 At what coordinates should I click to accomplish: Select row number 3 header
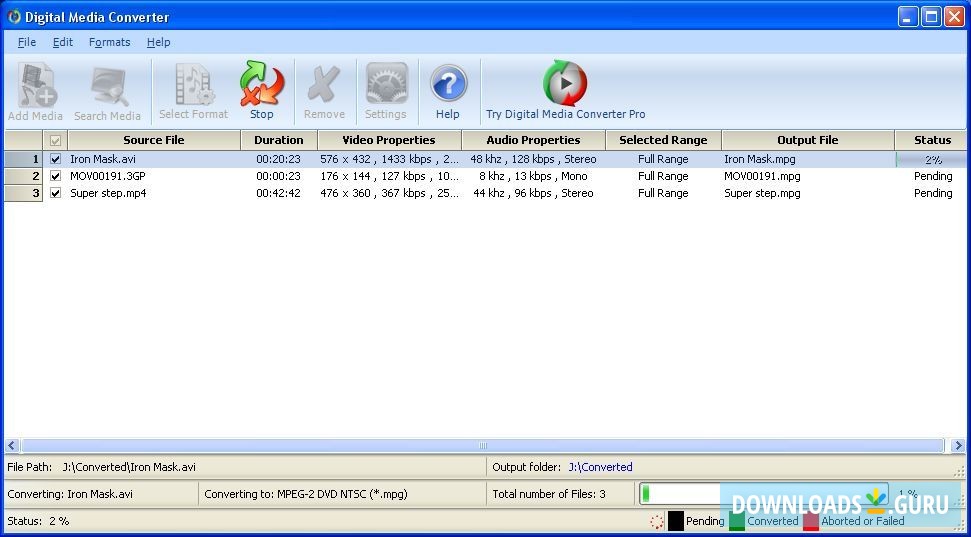pos(24,193)
